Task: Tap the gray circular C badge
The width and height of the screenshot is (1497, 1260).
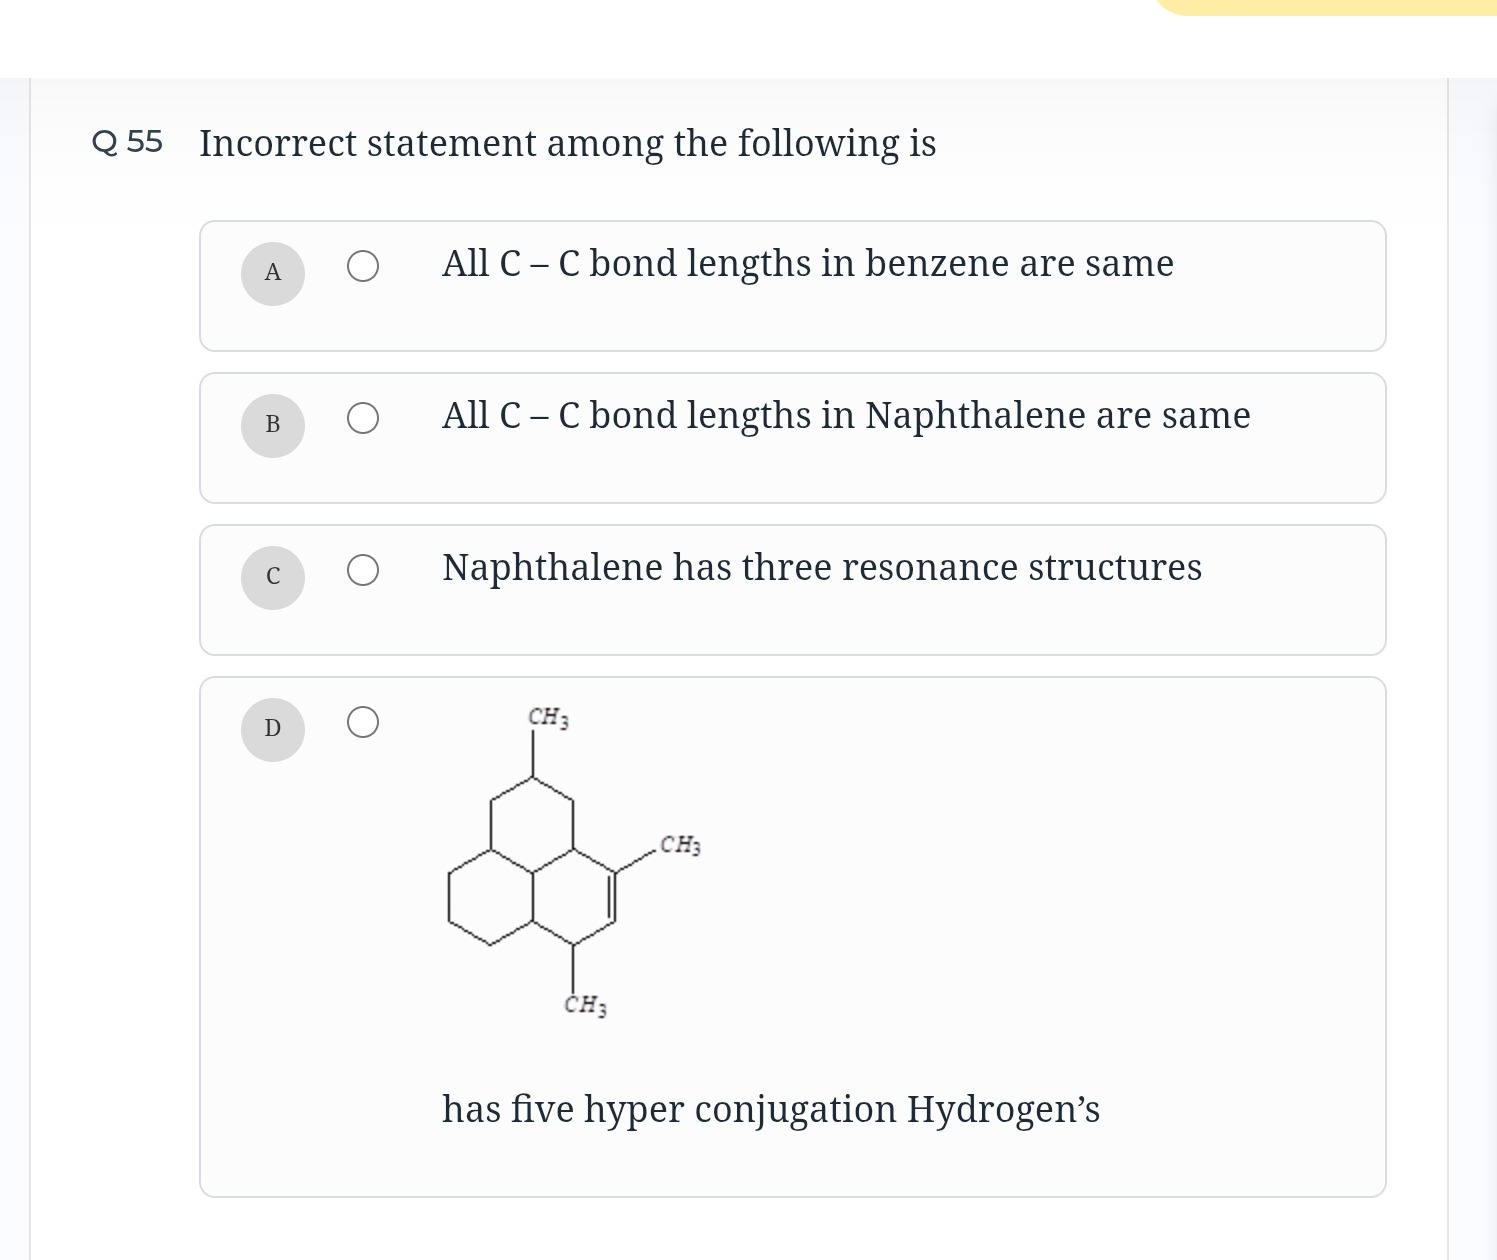Action: click(x=272, y=577)
